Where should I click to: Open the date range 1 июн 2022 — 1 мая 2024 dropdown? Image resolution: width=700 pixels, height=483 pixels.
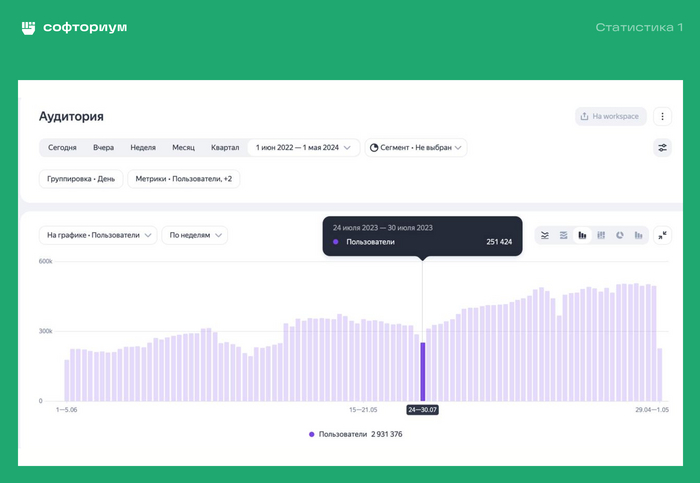(304, 148)
